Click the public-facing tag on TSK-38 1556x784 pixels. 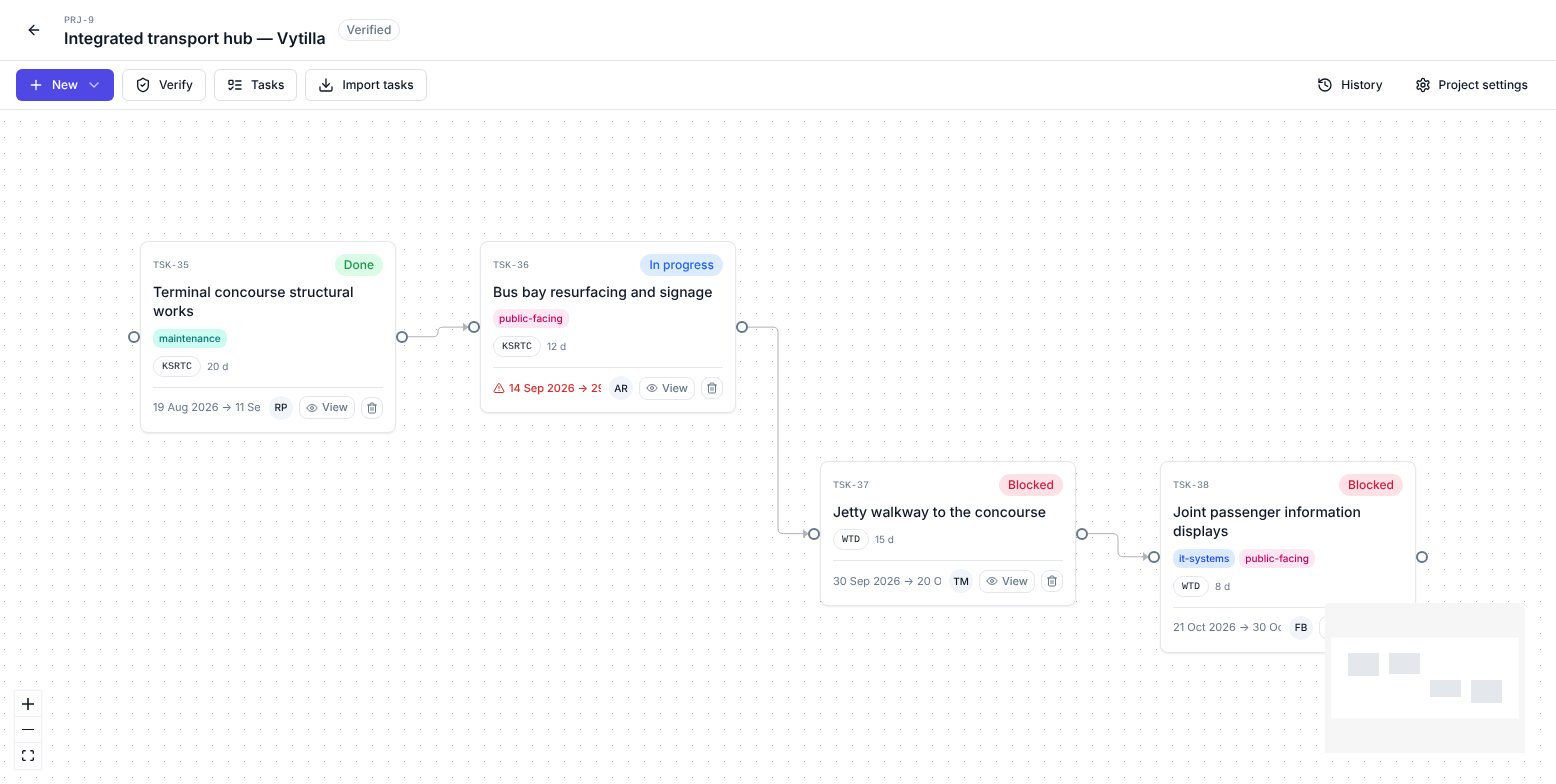(1277, 559)
